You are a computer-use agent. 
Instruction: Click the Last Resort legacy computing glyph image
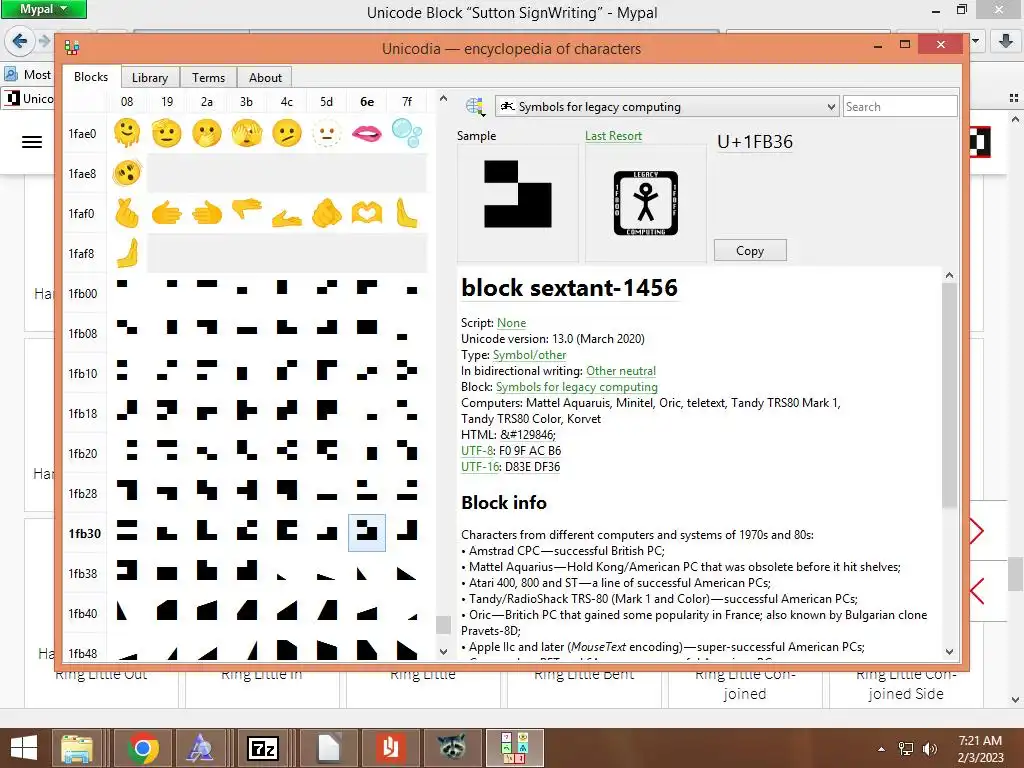[645, 203]
